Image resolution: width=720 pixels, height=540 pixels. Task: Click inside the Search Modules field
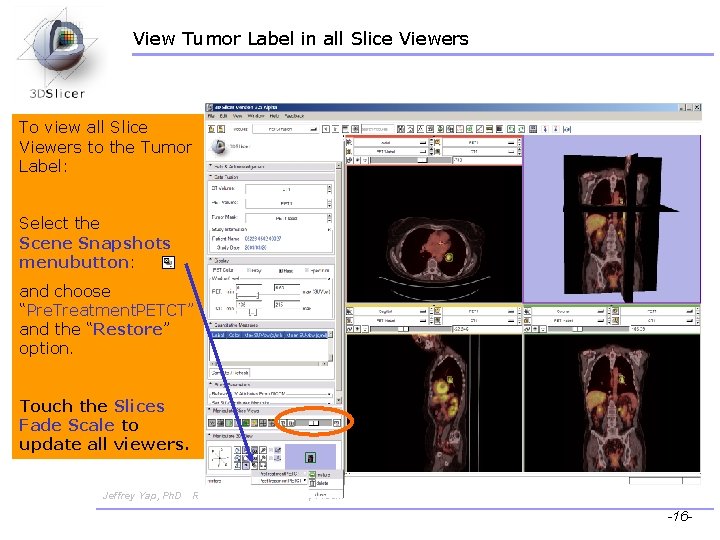pos(377,129)
